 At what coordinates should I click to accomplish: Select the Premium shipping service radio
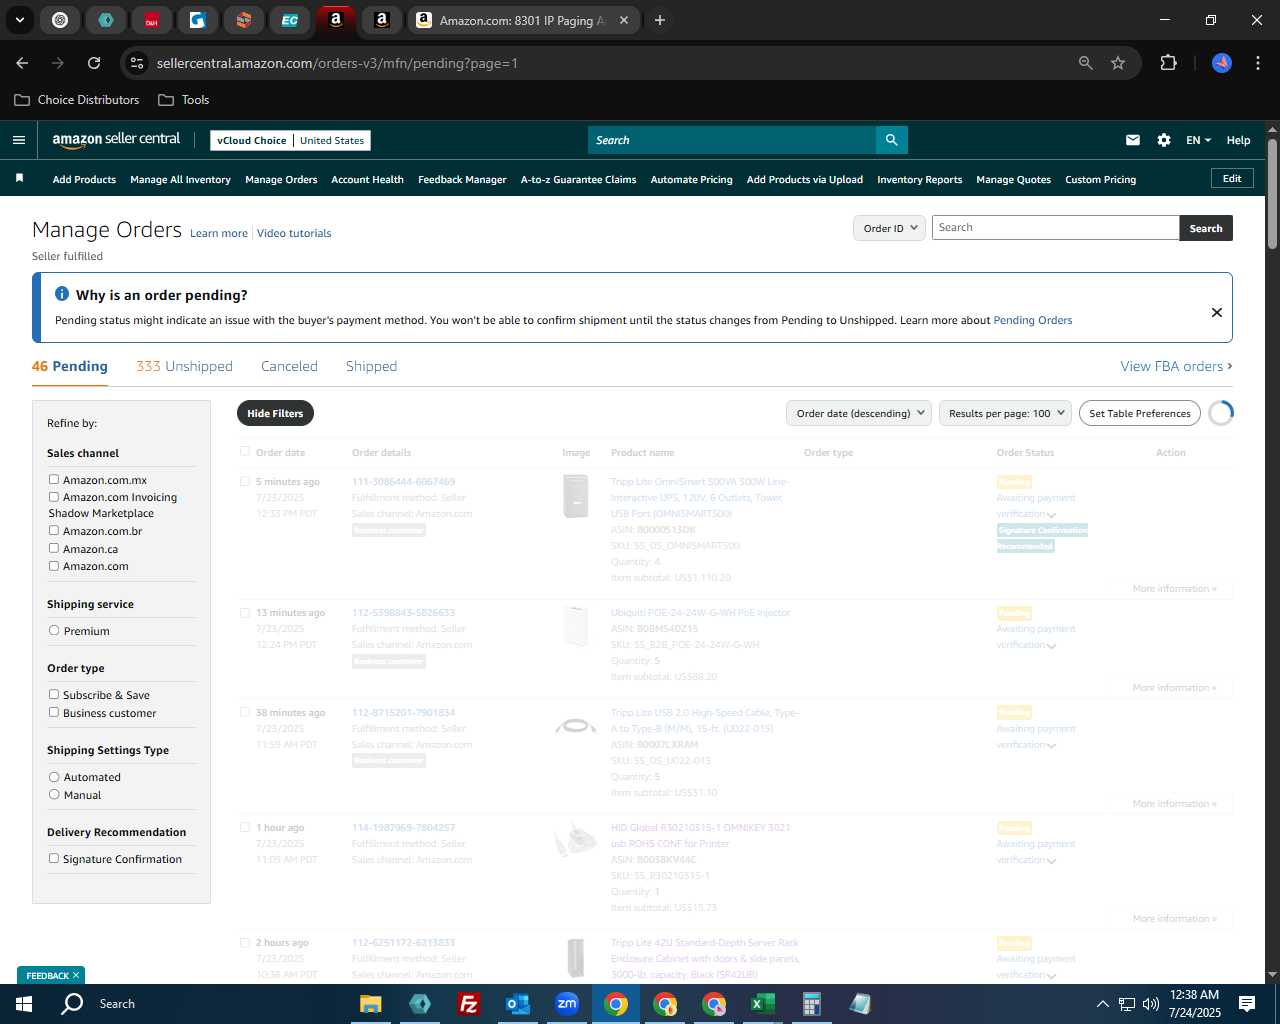tap(54, 630)
